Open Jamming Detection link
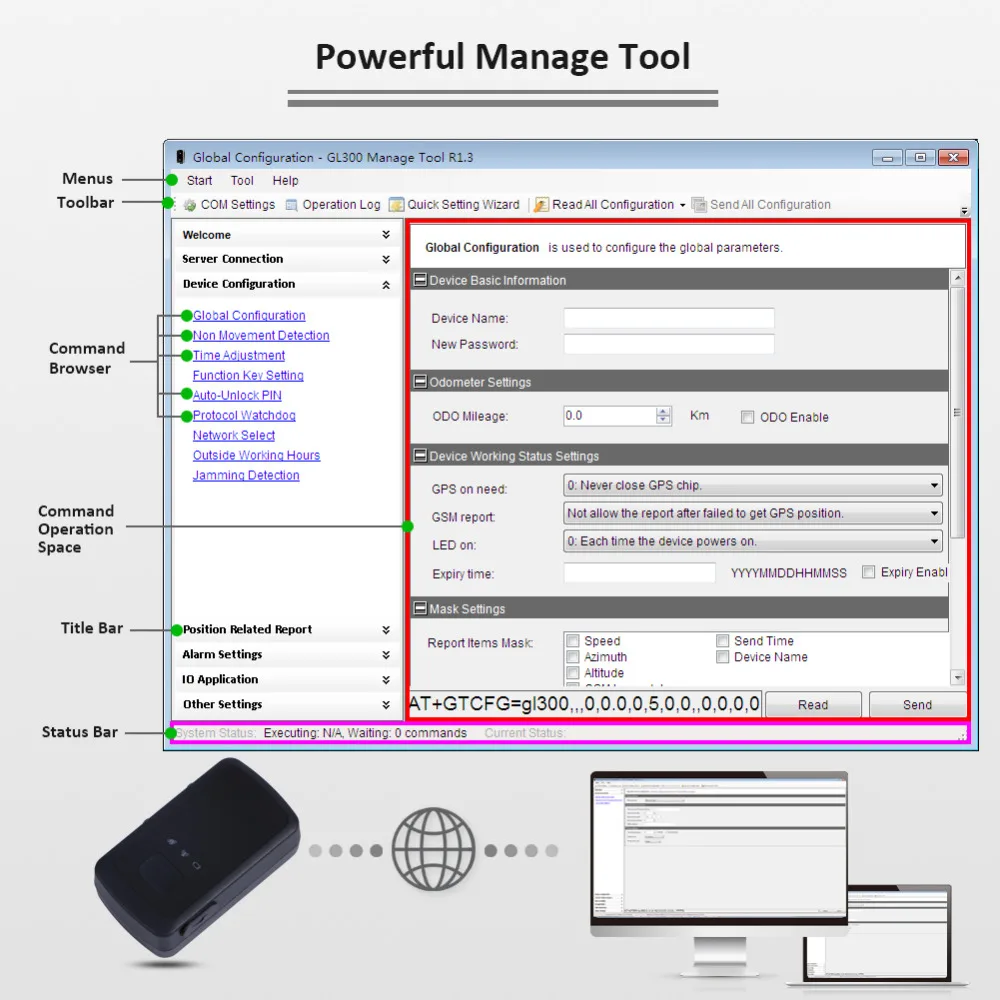Image resolution: width=1000 pixels, height=1000 pixels. (x=246, y=475)
